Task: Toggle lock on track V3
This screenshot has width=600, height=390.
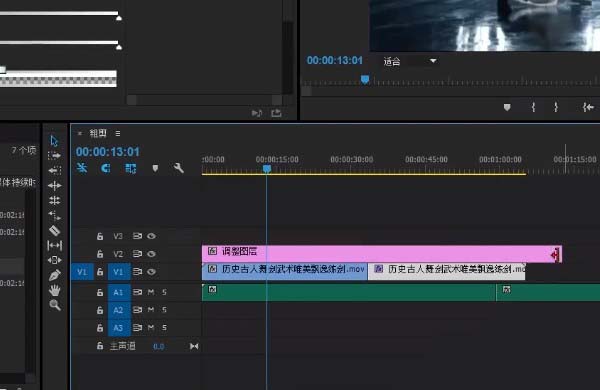Action: tap(100, 236)
